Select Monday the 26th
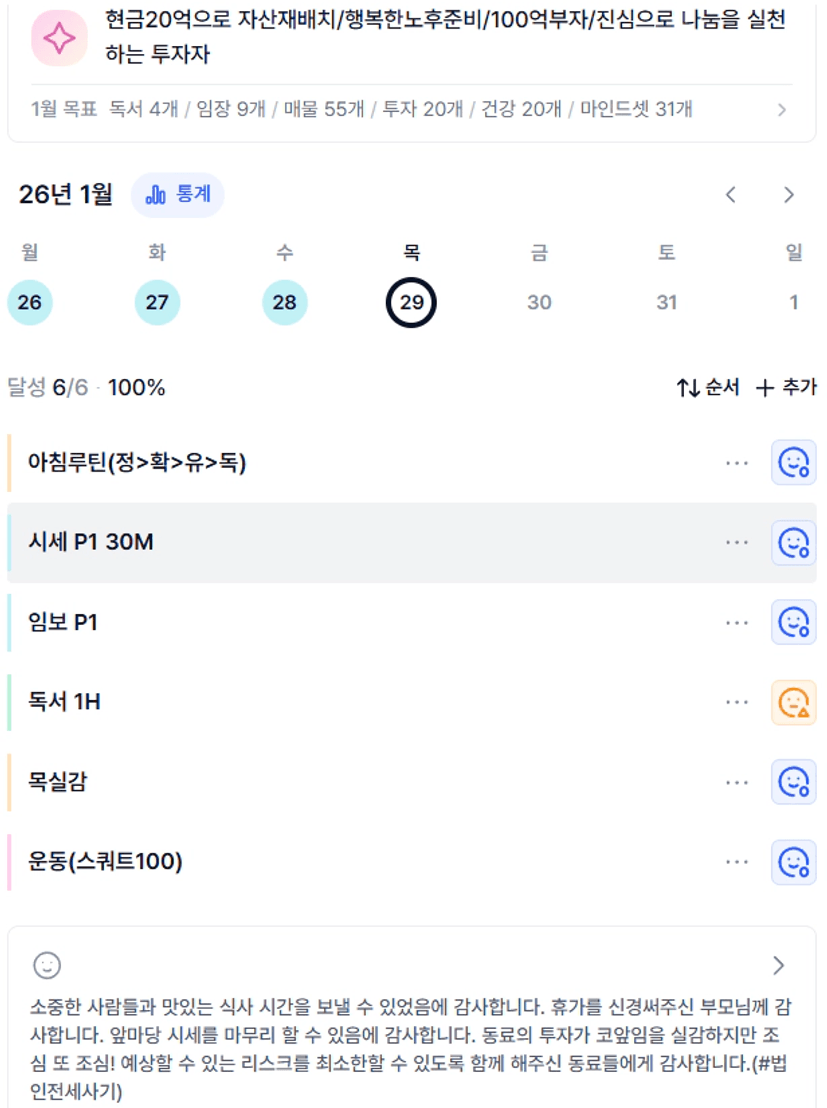Image resolution: width=827 pixels, height=1108 pixels. point(30,302)
